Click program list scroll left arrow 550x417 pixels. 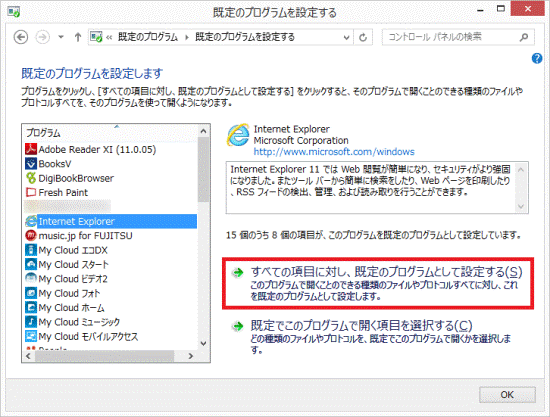28,356
